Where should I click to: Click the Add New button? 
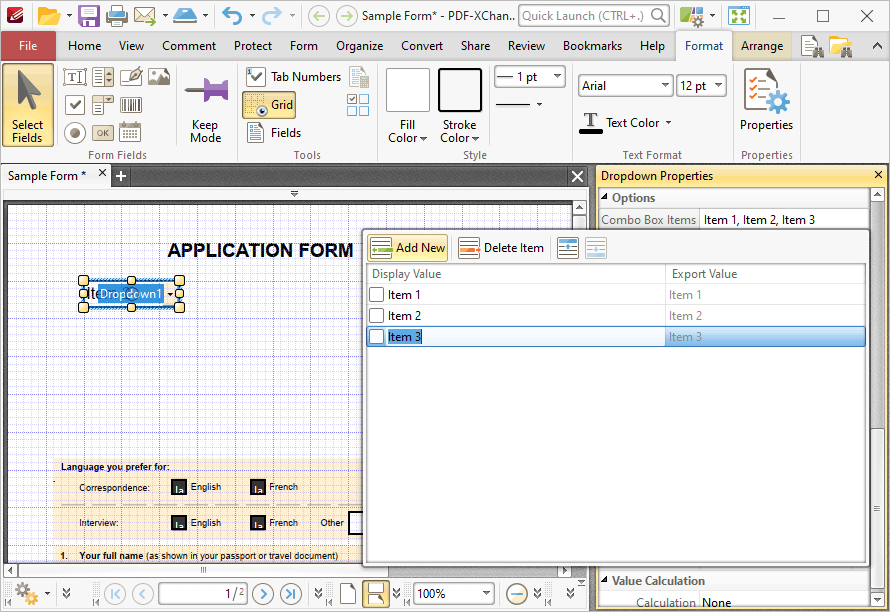point(408,248)
